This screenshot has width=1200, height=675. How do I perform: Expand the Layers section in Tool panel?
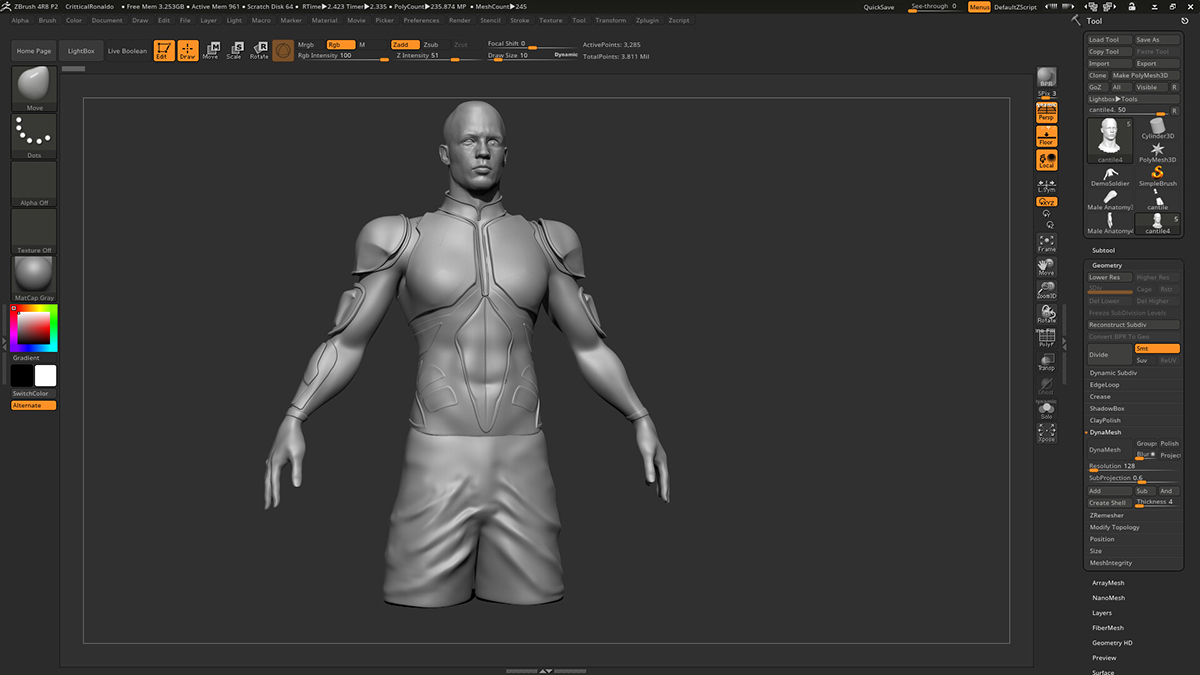(1102, 613)
